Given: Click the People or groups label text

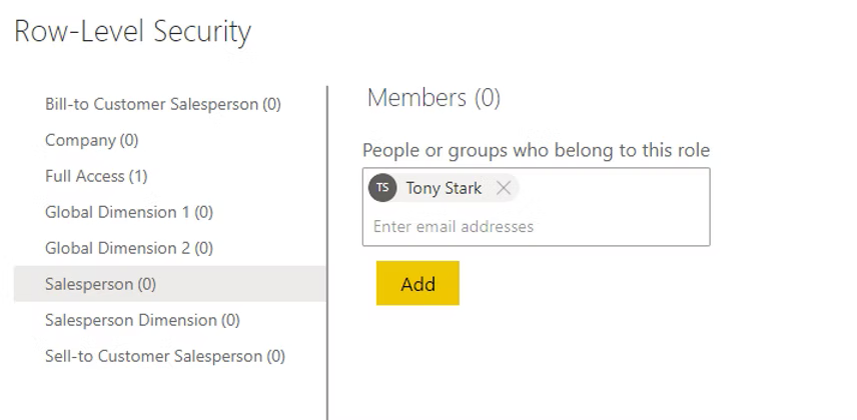Looking at the screenshot, I should (535, 151).
